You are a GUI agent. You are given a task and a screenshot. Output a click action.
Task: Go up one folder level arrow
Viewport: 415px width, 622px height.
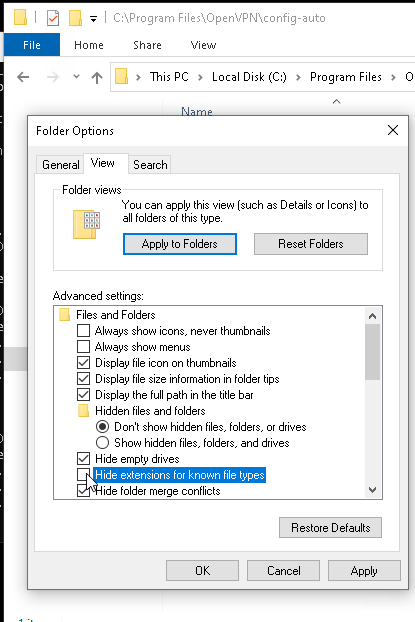point(97,77)
